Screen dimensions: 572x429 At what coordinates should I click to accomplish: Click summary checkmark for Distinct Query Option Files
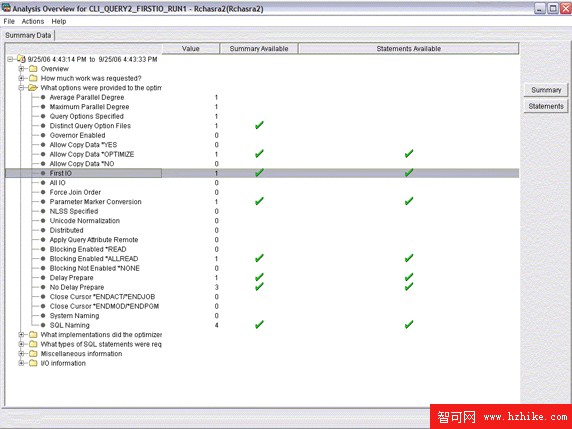click(259, 125)
